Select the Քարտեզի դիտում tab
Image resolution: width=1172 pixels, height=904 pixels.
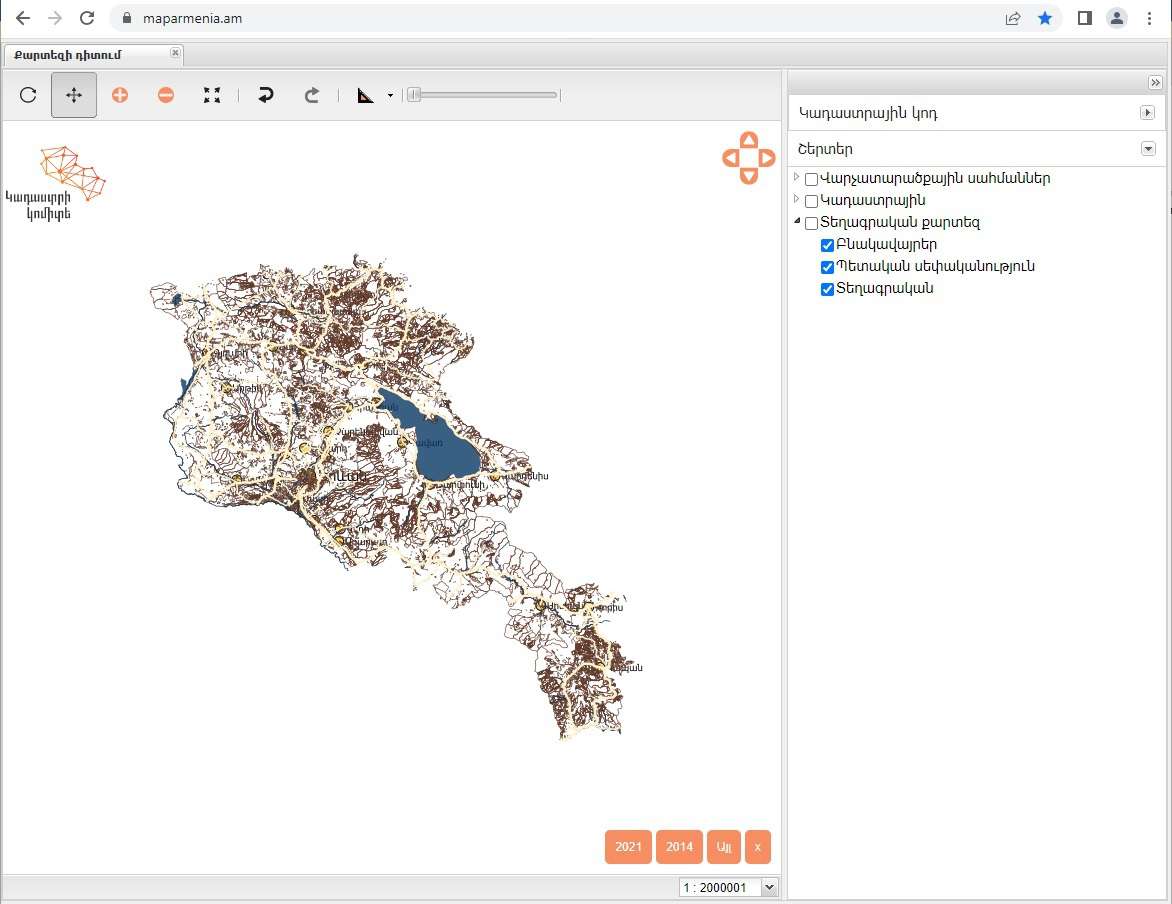click(68, 54)
